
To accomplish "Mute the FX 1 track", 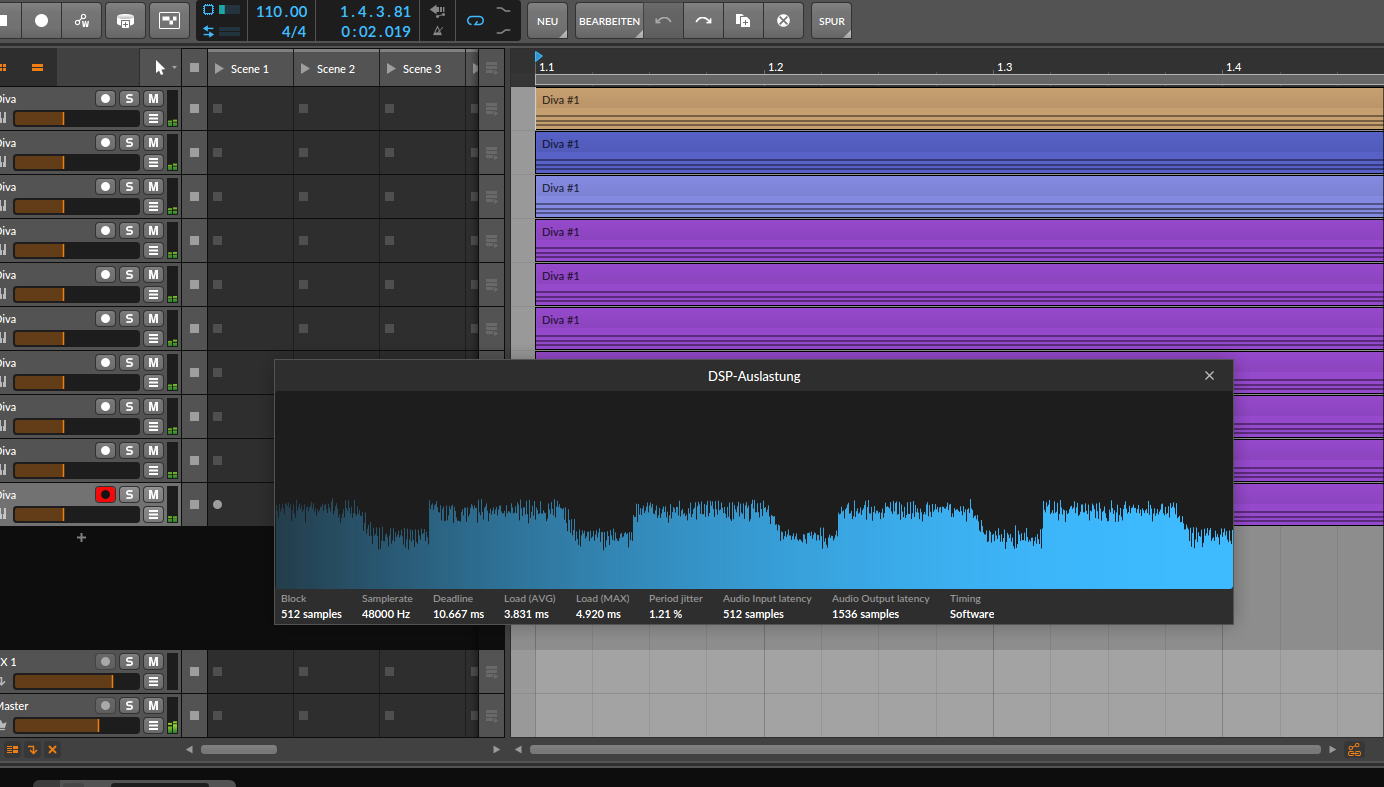I will pos(153,661).
